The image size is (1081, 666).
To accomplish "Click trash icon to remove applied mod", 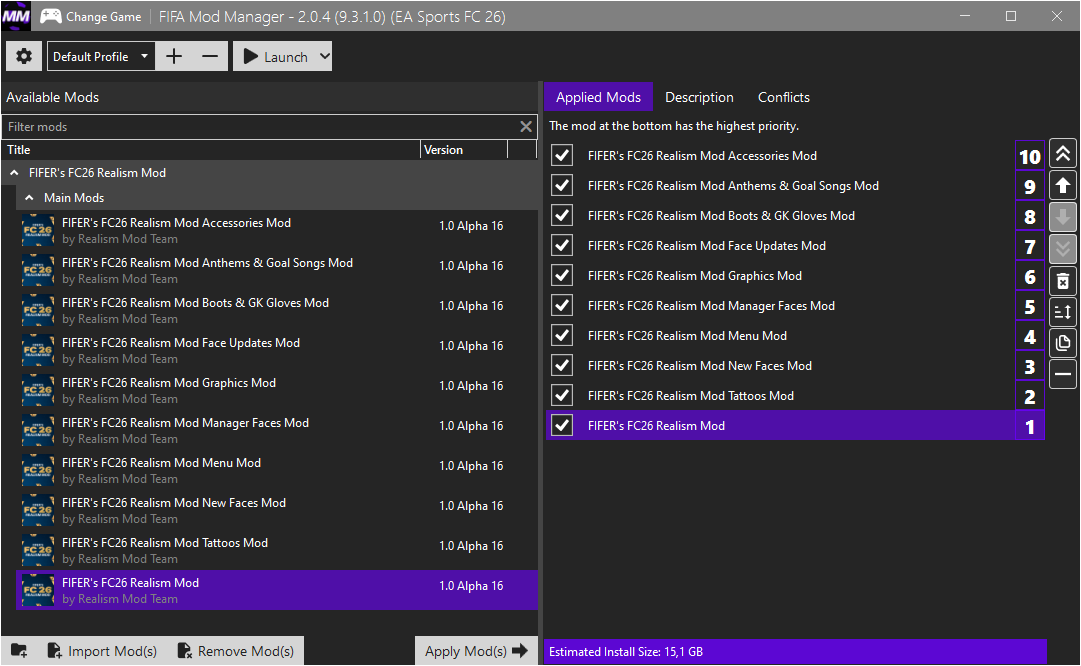I will pyautogui.click(x=1063, y=280).
